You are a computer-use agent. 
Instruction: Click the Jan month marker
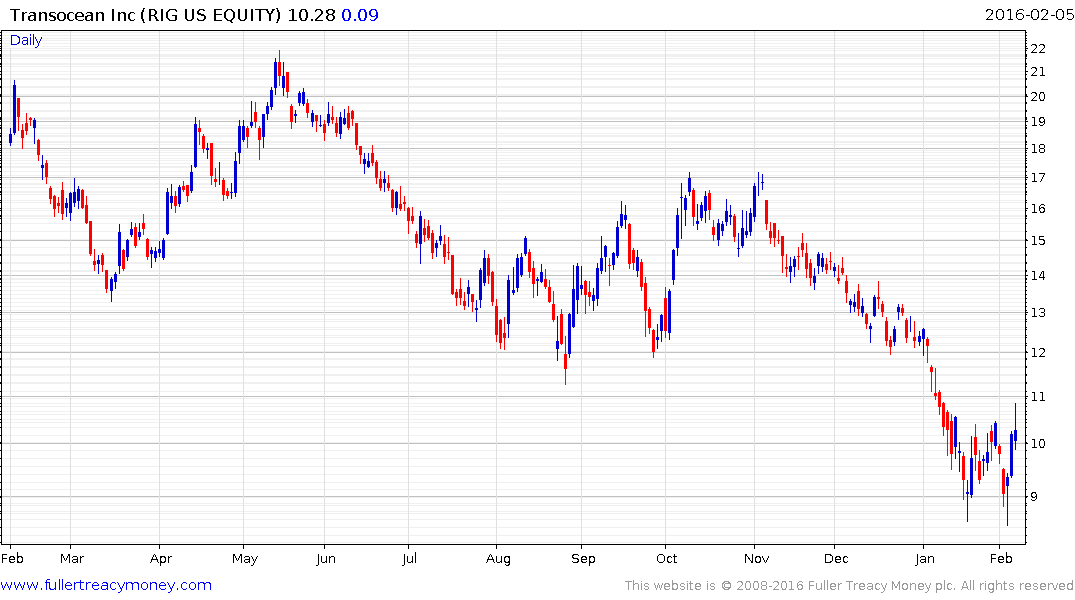(x=925, y=558)
